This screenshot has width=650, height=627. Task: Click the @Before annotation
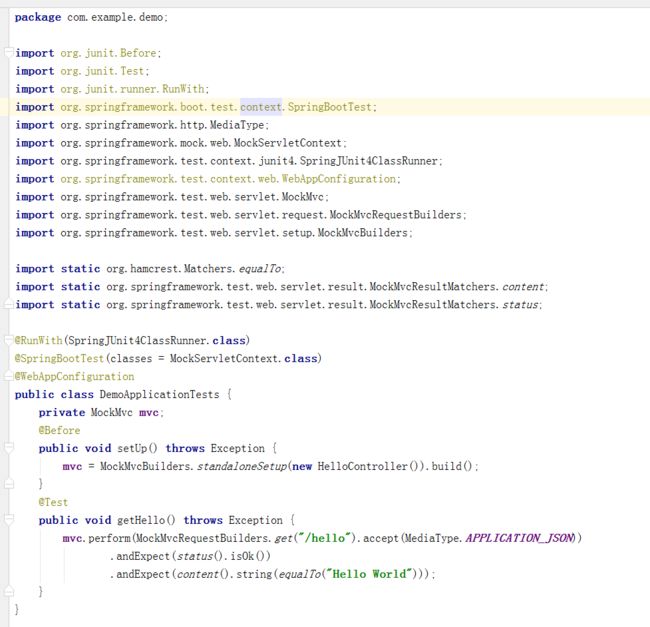tap(59, 431)
